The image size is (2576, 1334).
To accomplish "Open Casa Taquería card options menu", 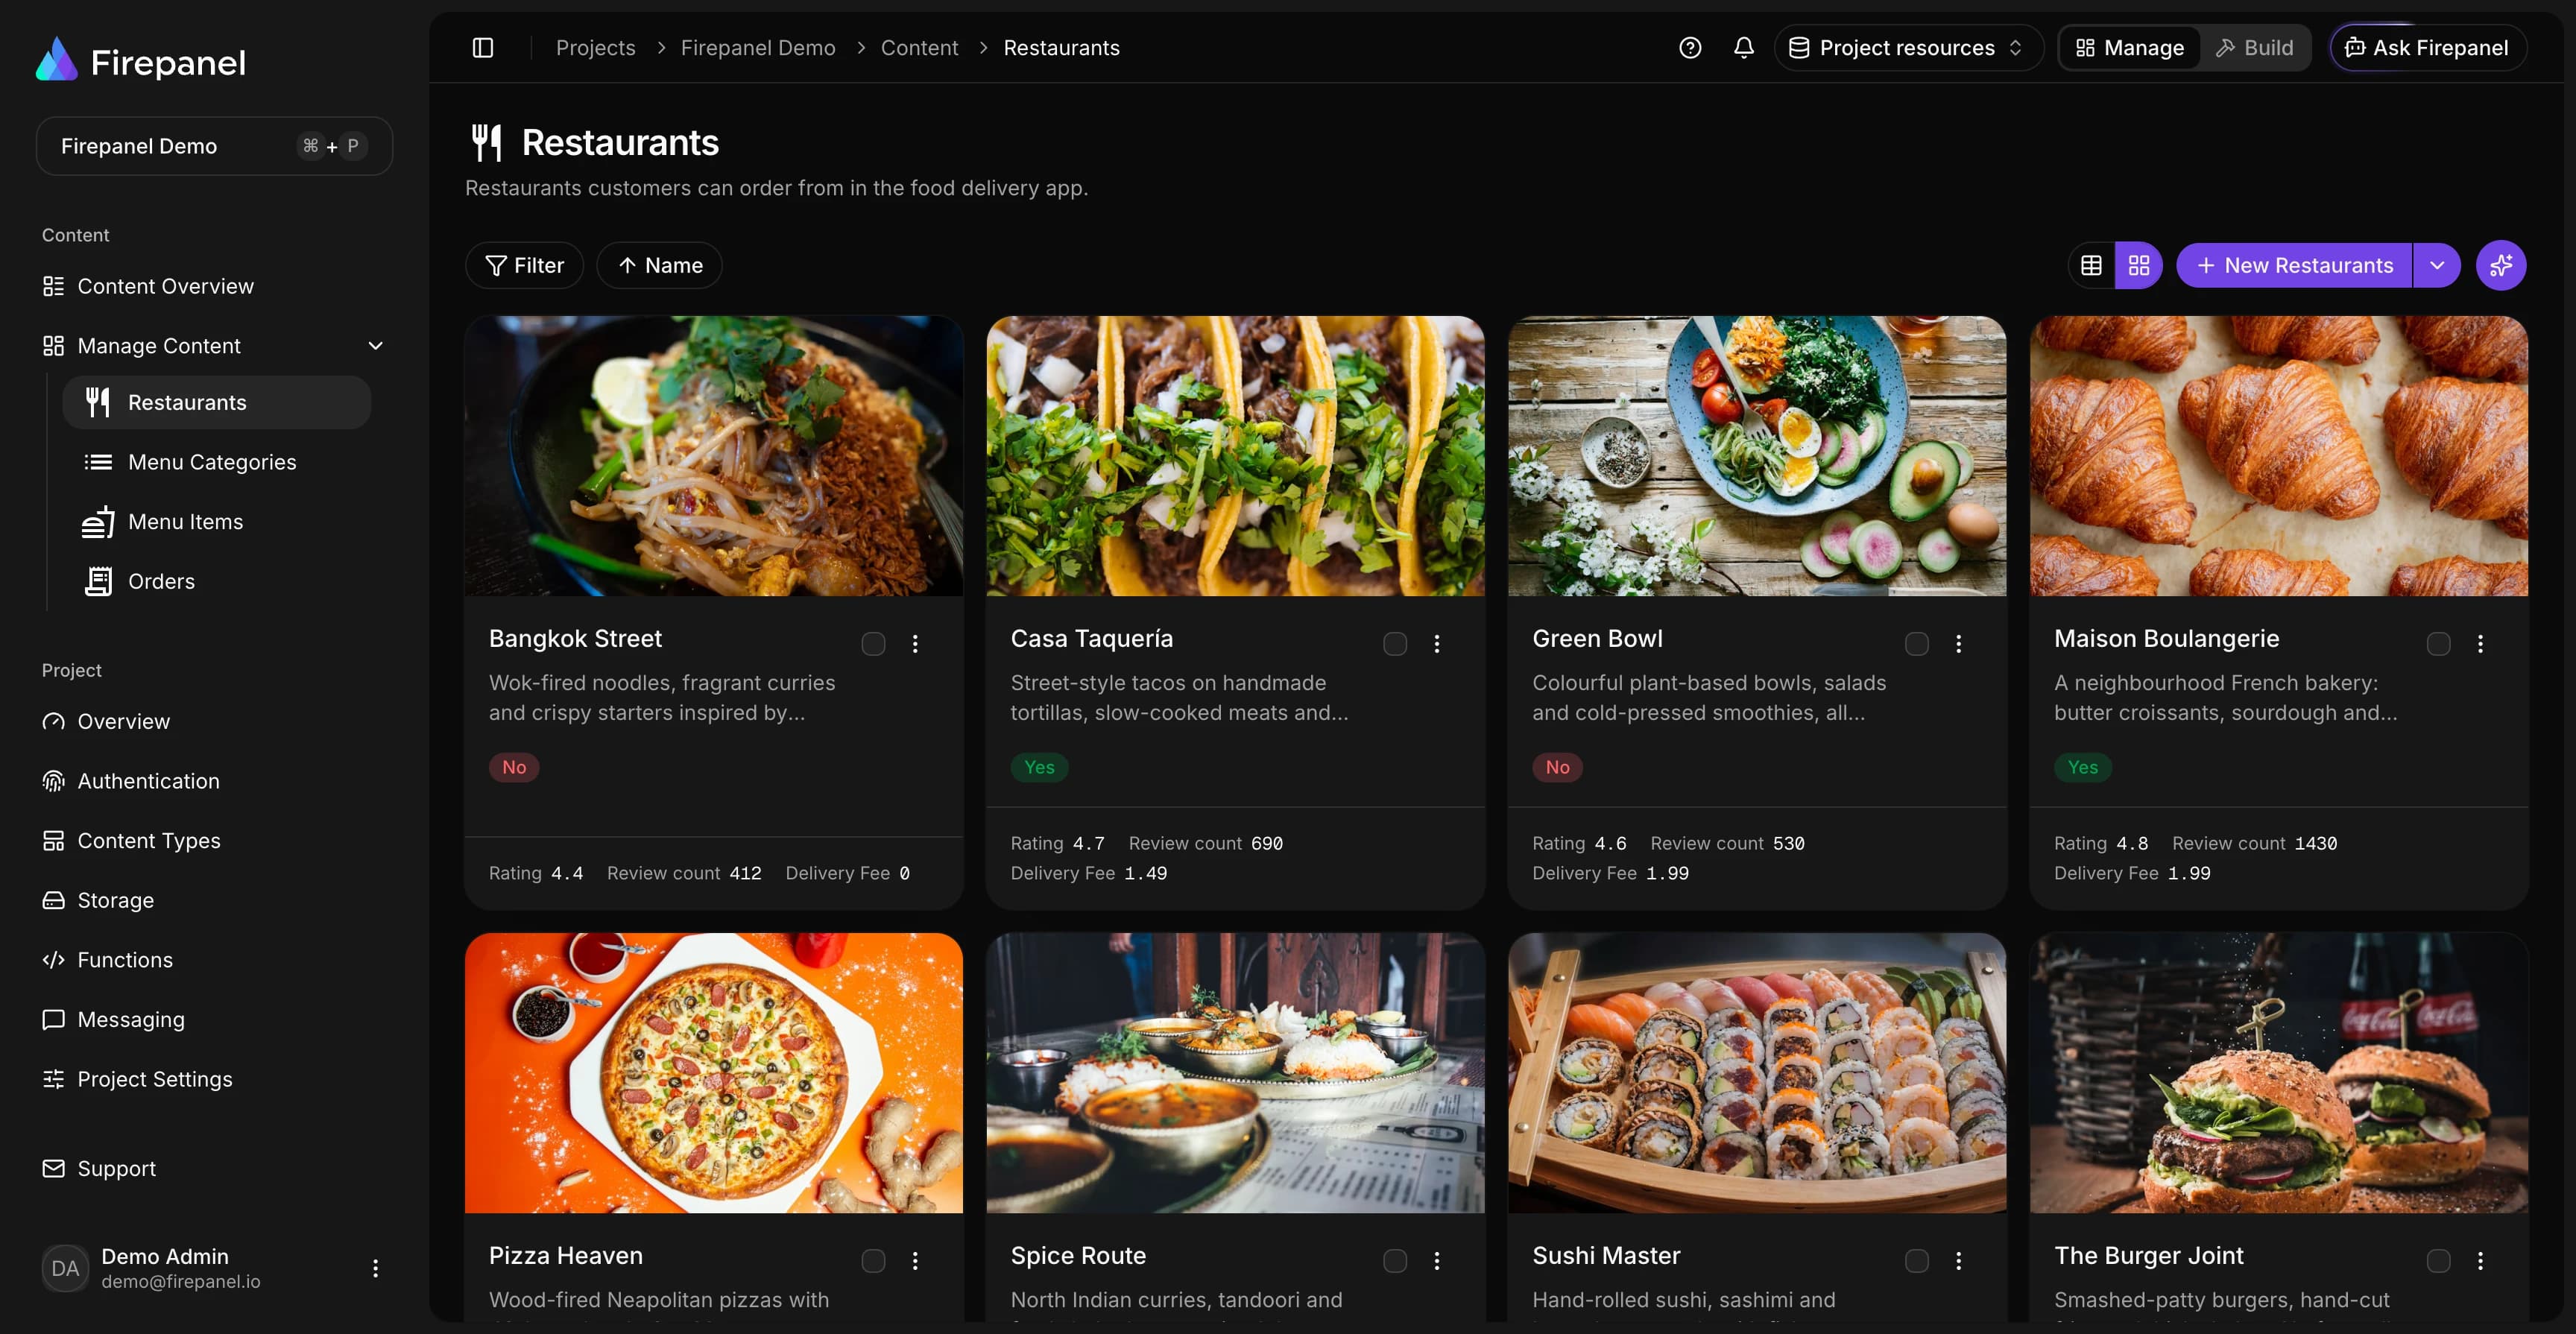I will coord(1437,644).
